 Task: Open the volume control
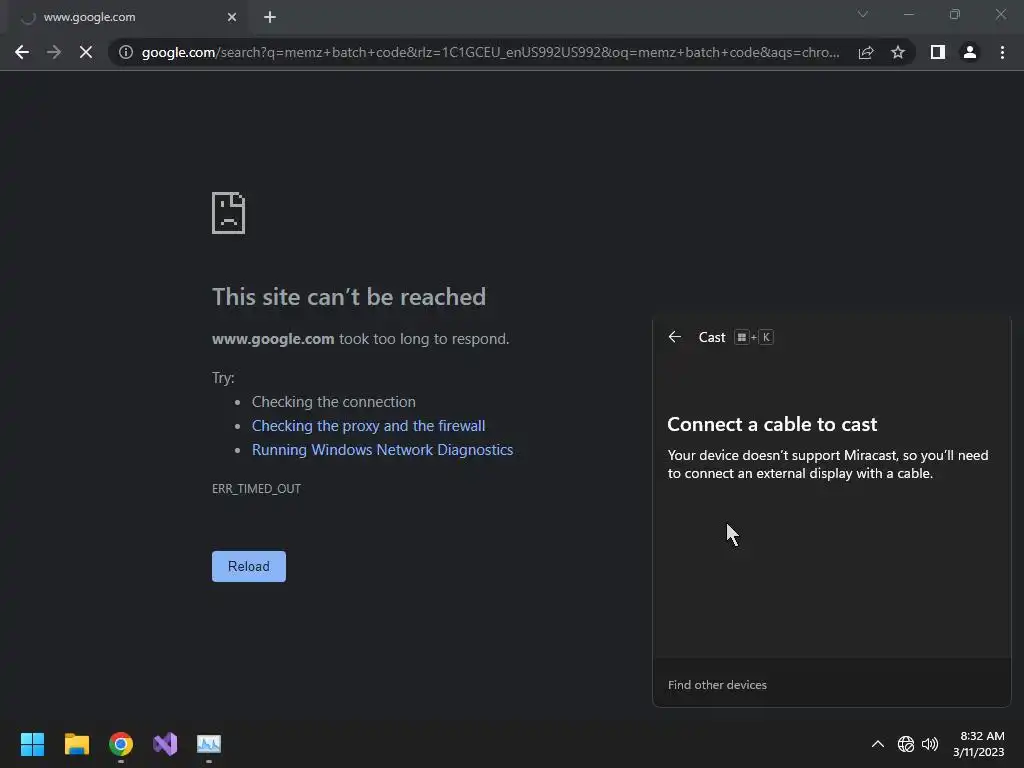pos(930,744)
